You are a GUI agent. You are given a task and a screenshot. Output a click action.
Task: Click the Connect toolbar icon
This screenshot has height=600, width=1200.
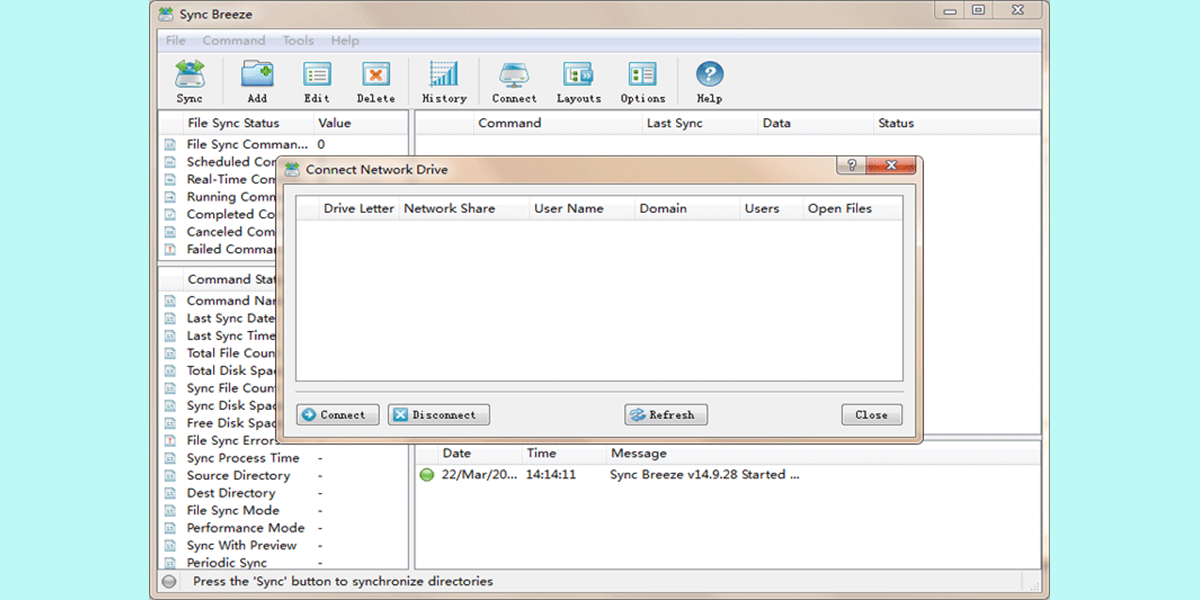coord(514,81)
